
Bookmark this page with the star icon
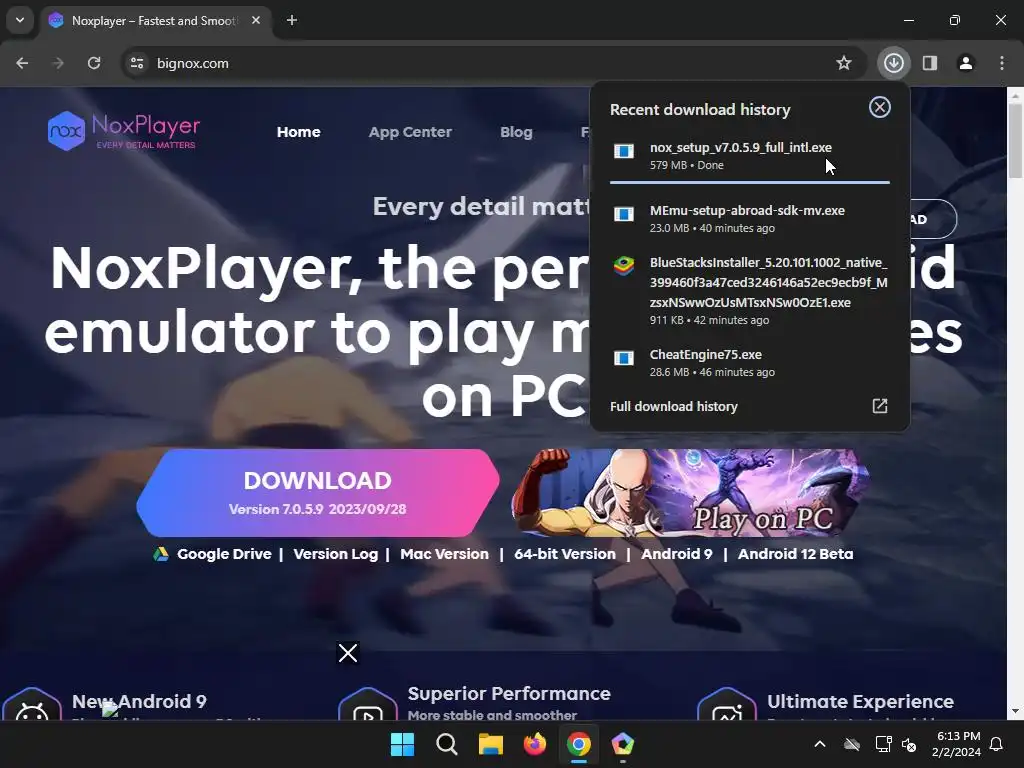point(844,63)
